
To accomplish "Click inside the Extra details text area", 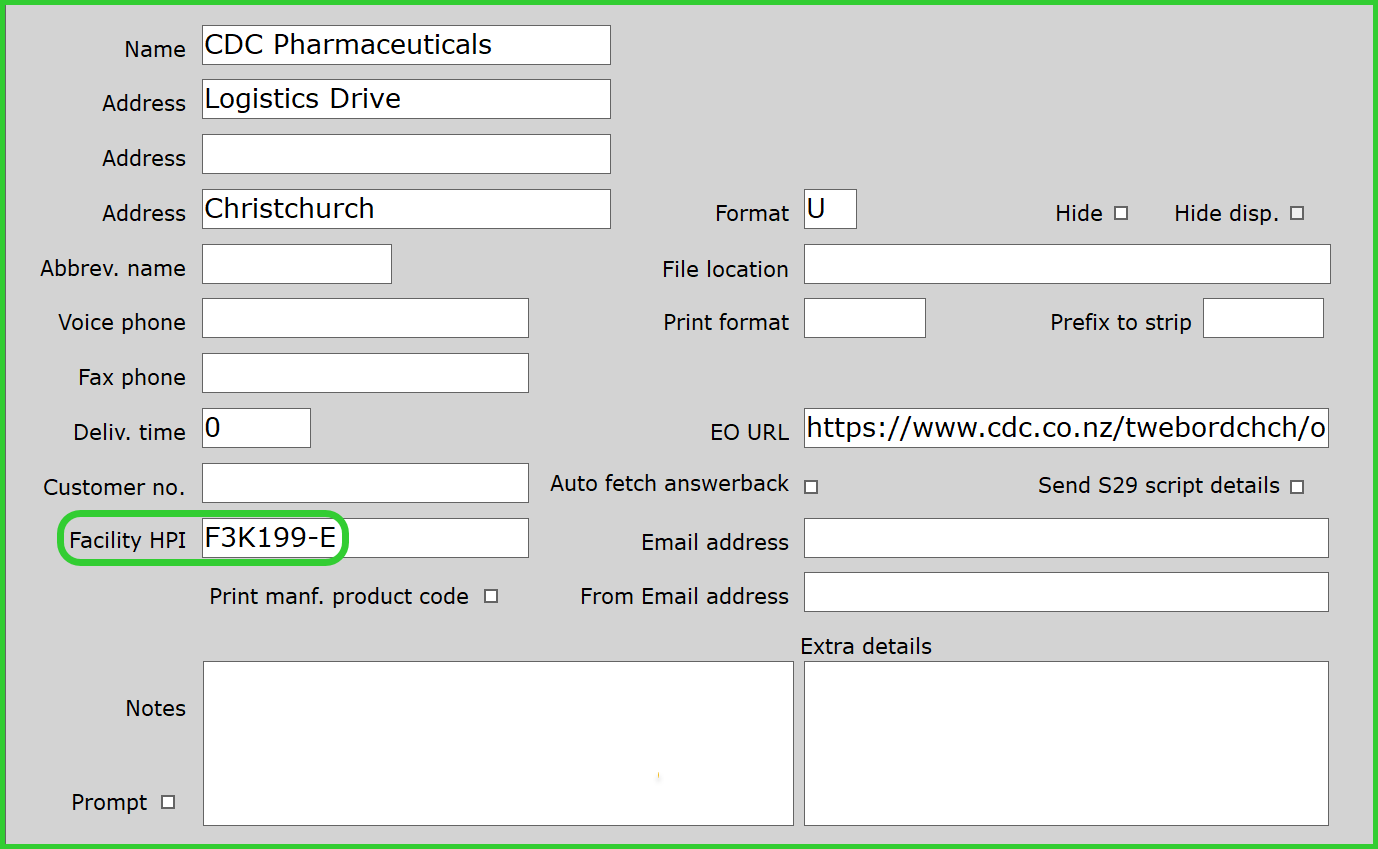I will tap(1066, 743).
